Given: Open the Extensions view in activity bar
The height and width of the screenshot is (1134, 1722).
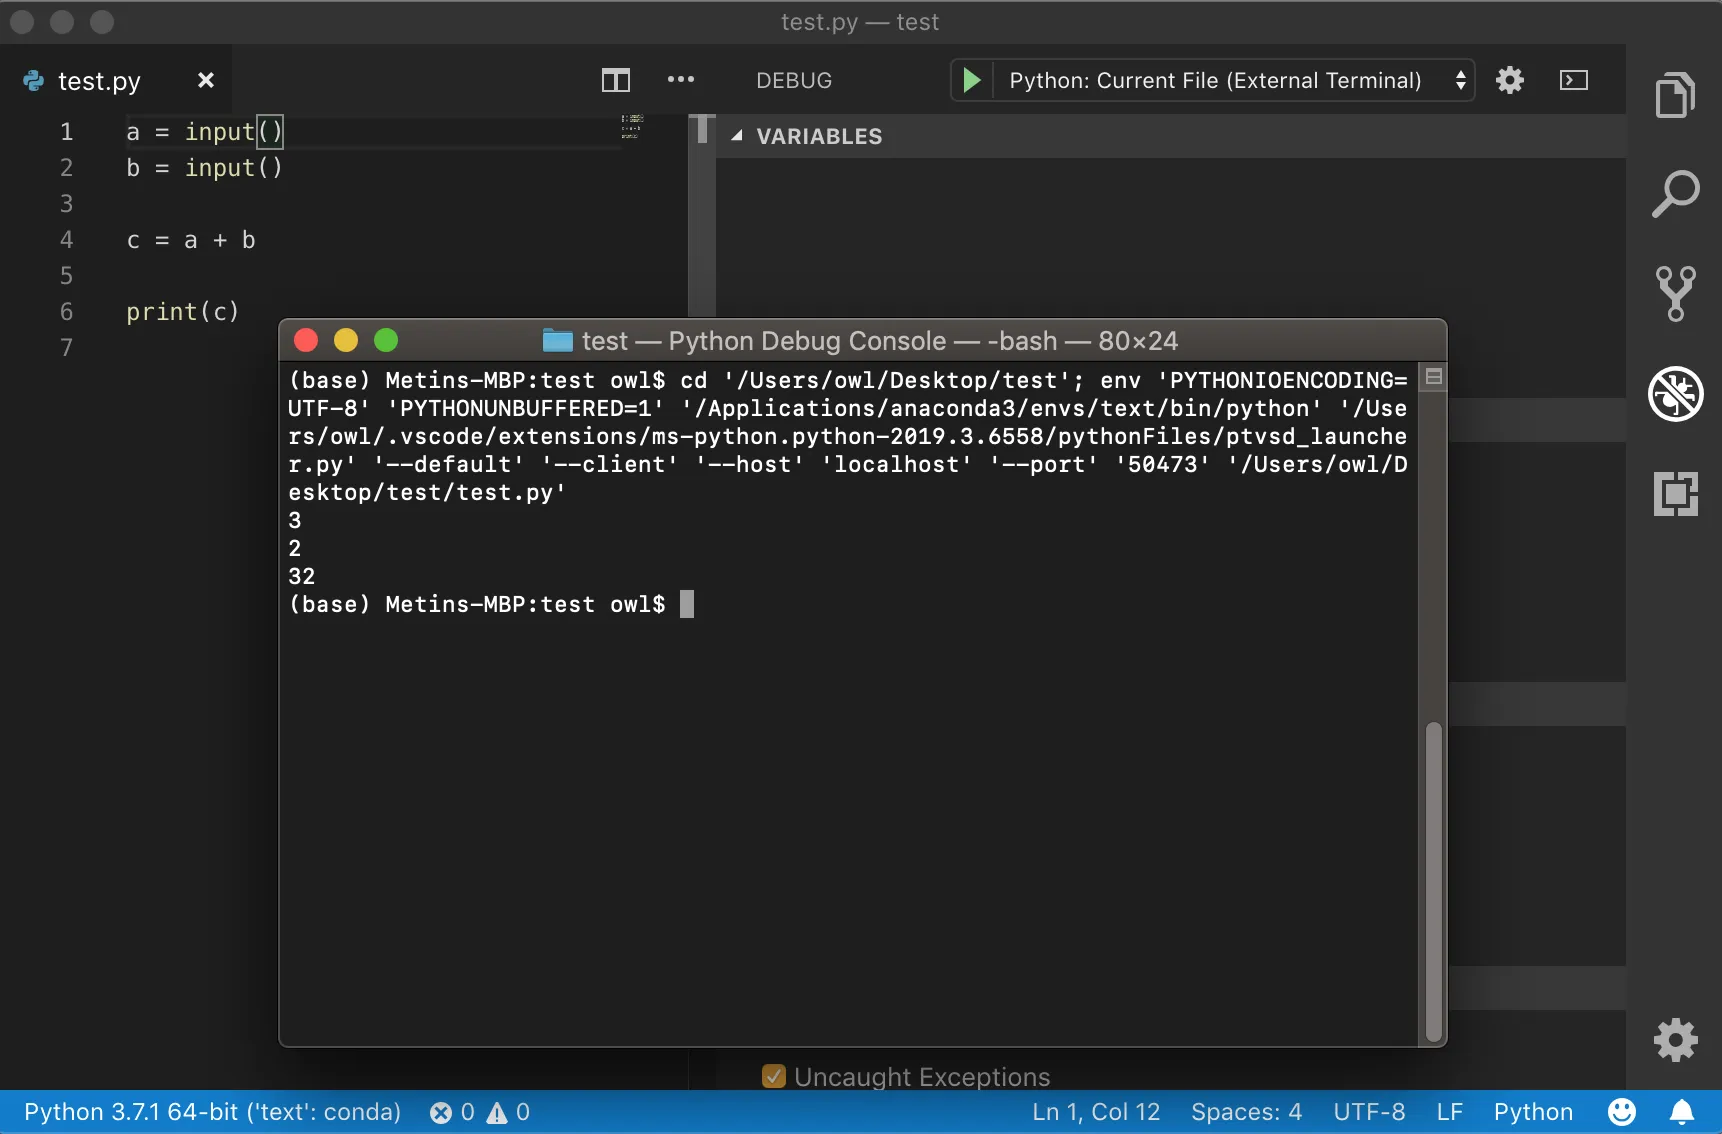Looking at the screenshot, I should [x=1676, y=493].
